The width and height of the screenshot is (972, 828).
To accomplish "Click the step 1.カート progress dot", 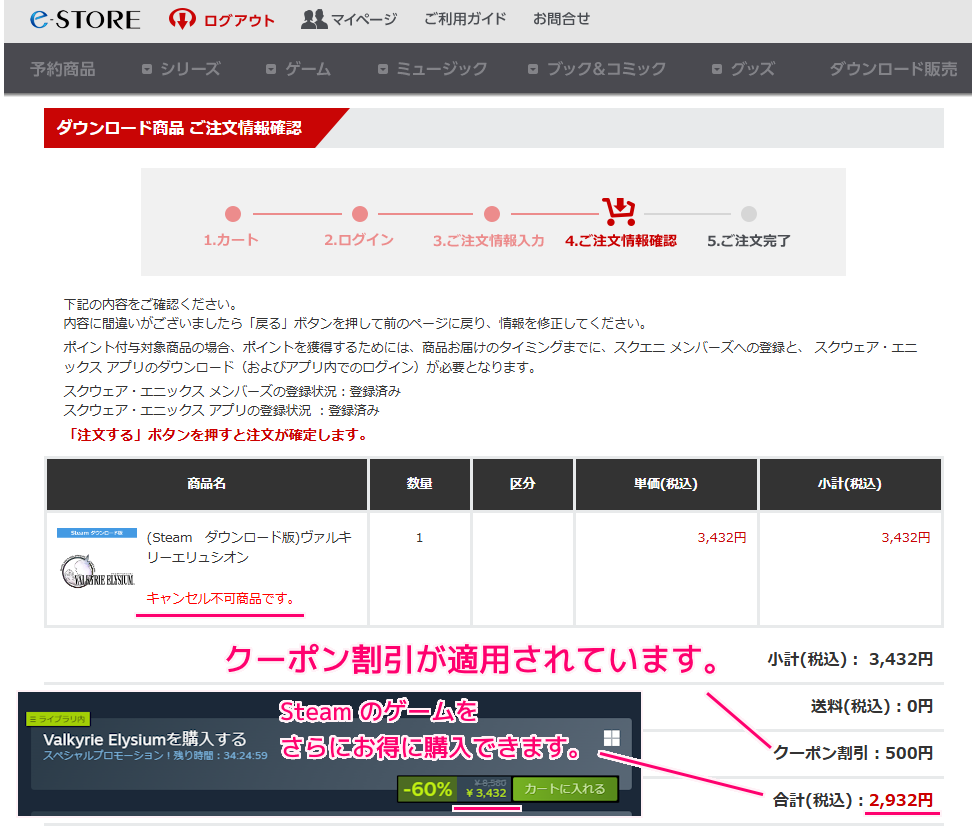I will tap(233, 213).
